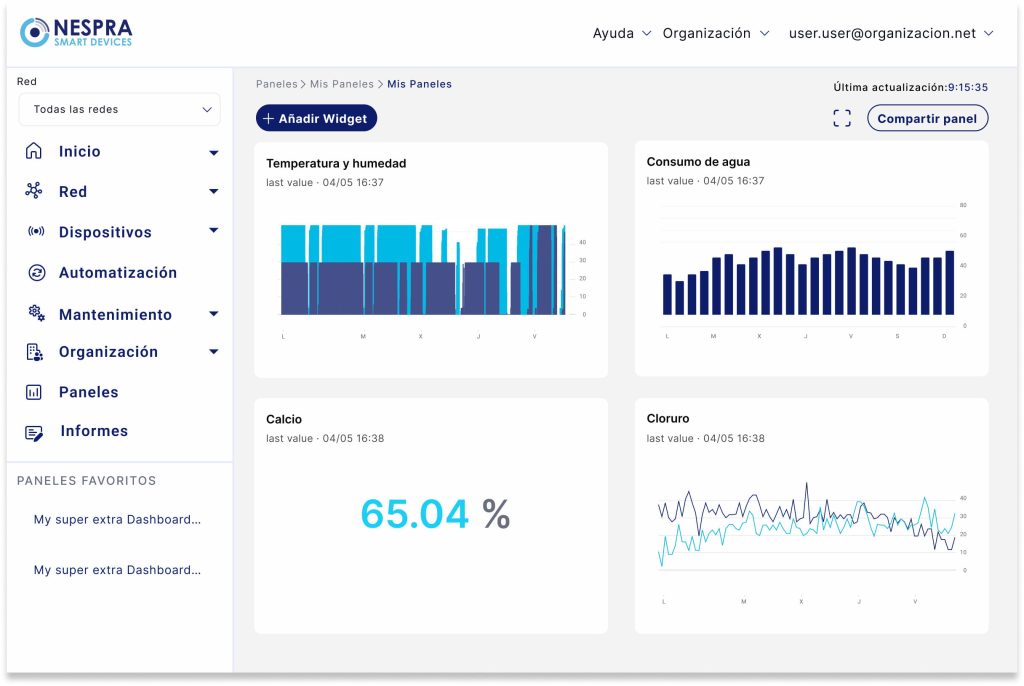This screenshot has width=1024, height=686.
Task: Toggle fullscreen view of the panel
Action: pos(842,118)
